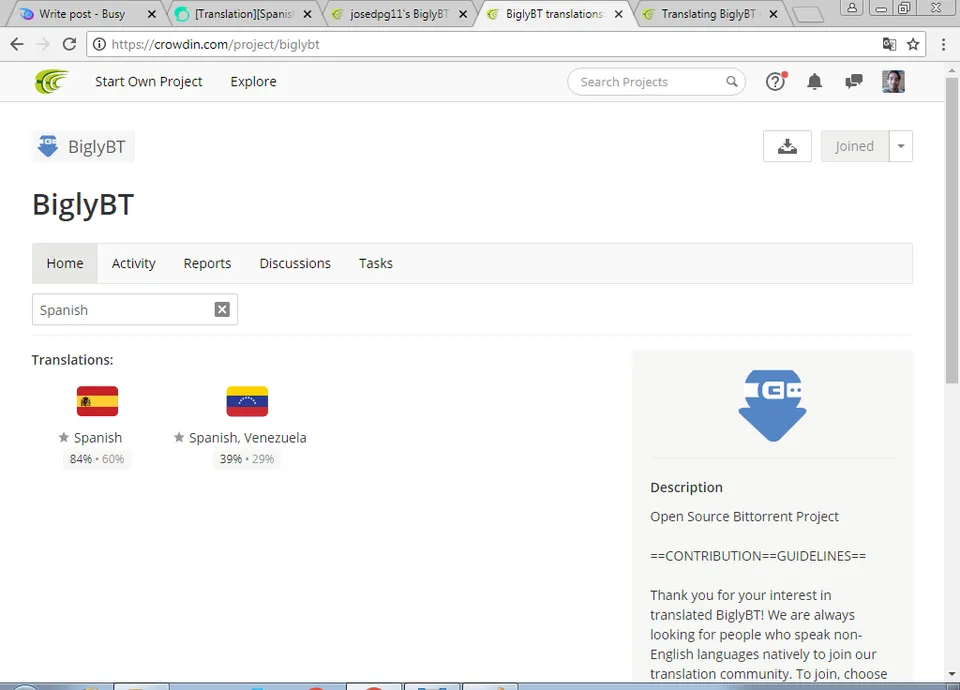Close the josedpg11's BiglyBT tab
Screen dimensions: 960x690
463,14
